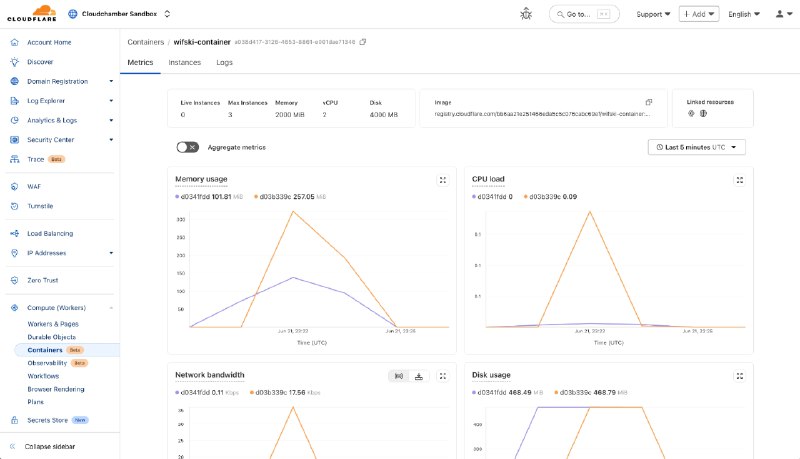The width and height of the screenshot is (800, 459).
Task: Expand Memory usage chart to fullscreen
Action: 442,180
